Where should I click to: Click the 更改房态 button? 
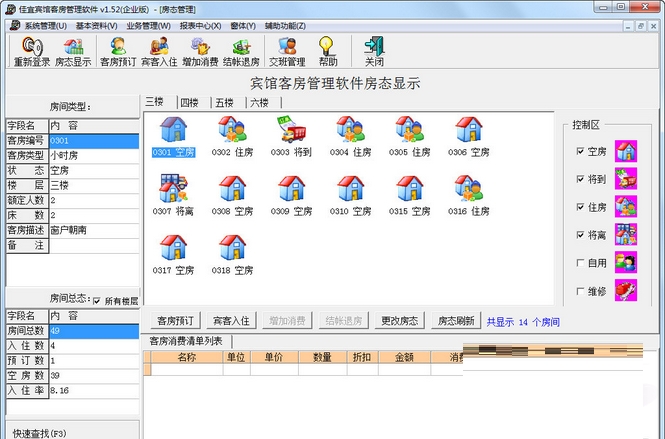[x=399, y=321]
